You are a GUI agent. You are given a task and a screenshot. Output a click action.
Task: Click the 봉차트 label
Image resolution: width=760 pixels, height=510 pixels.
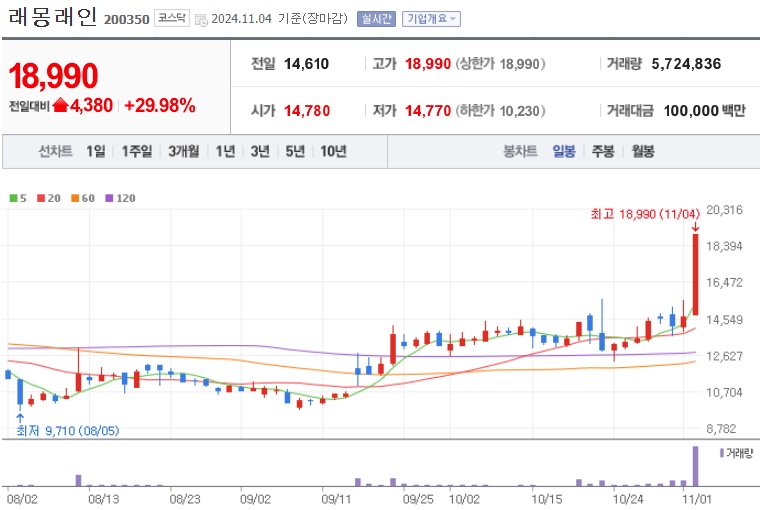tap(521, 151)
